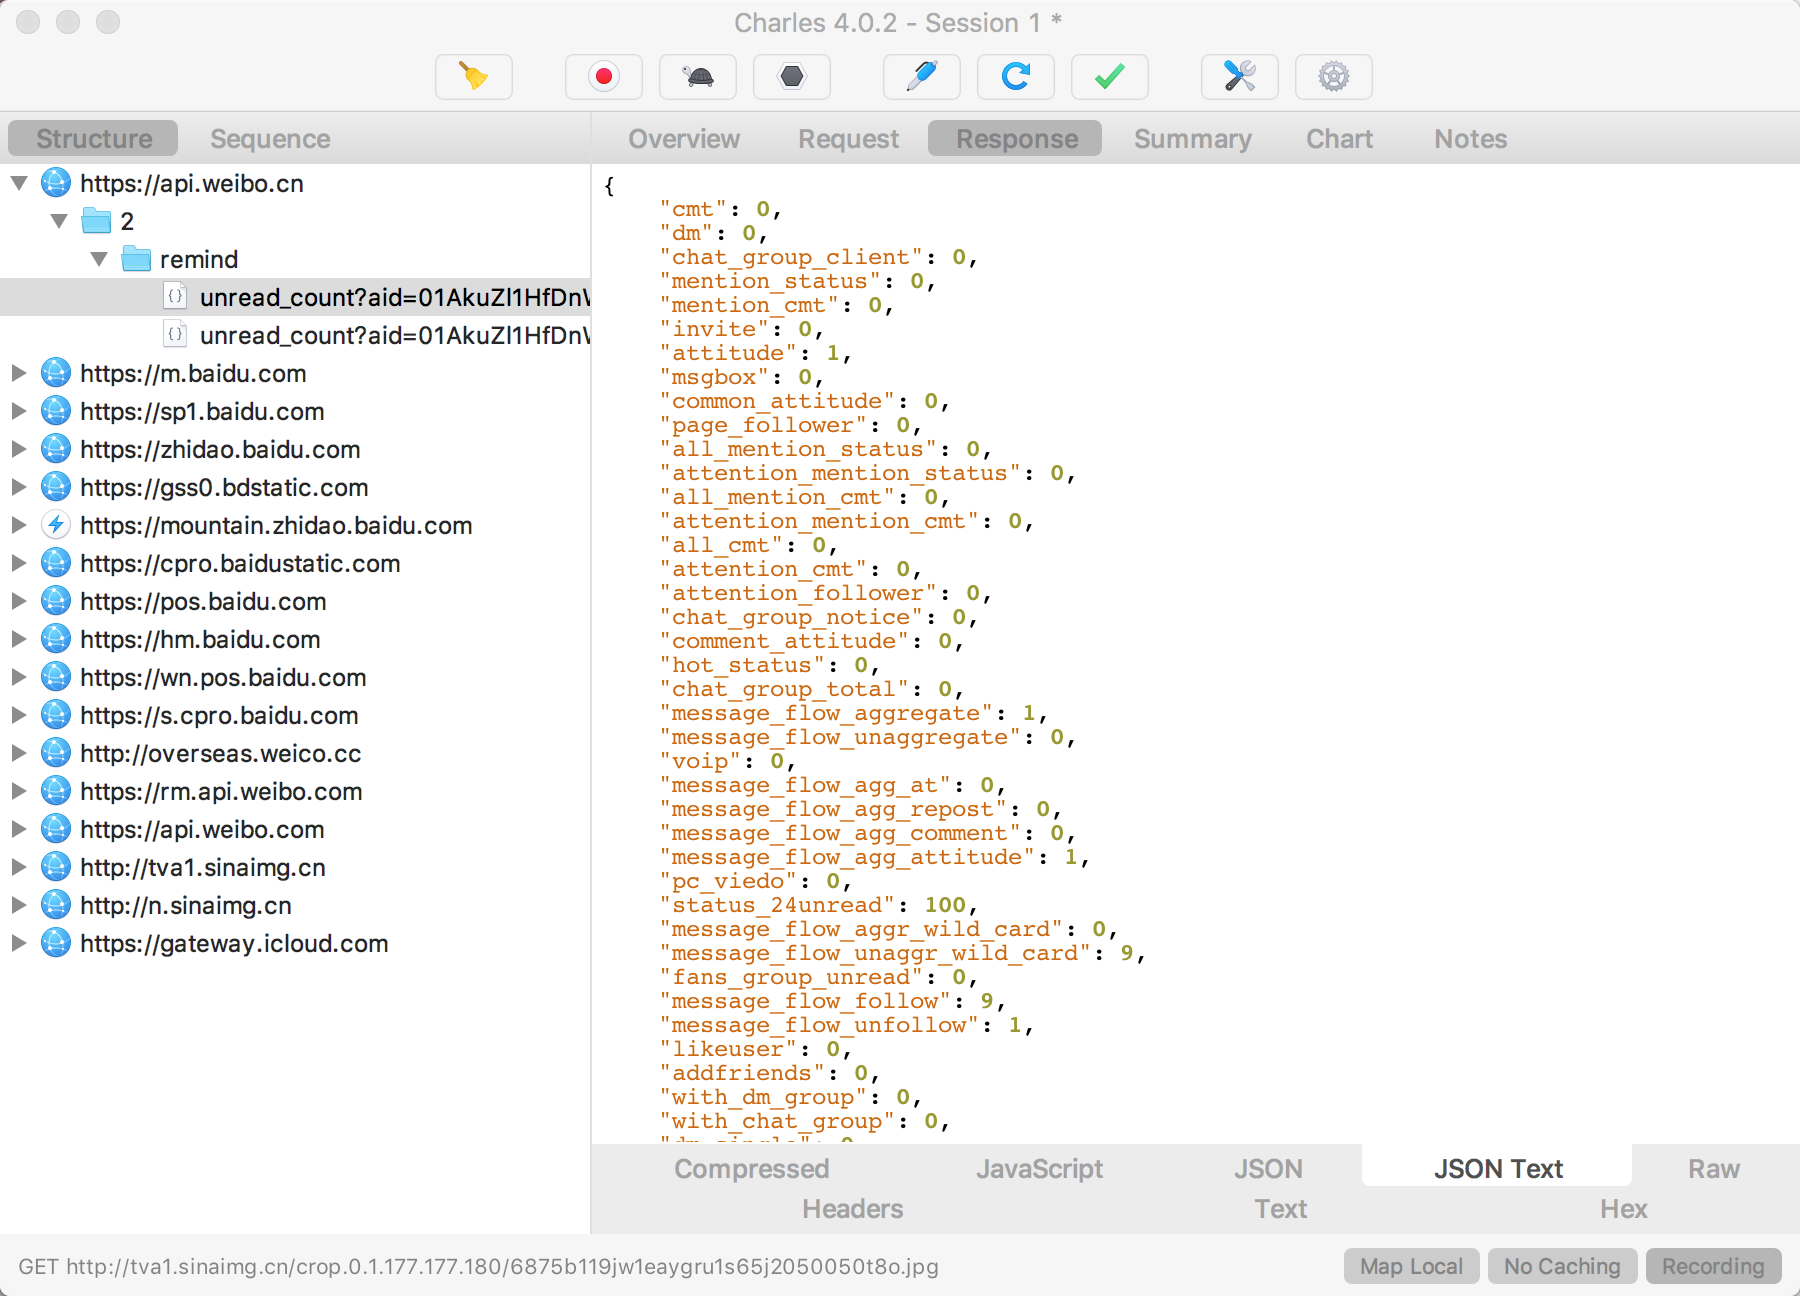Click the globe icon for http://tva1.sinaimg.cn
The height and width of the screenshot is (1296, 1800).
coord(56,867)
